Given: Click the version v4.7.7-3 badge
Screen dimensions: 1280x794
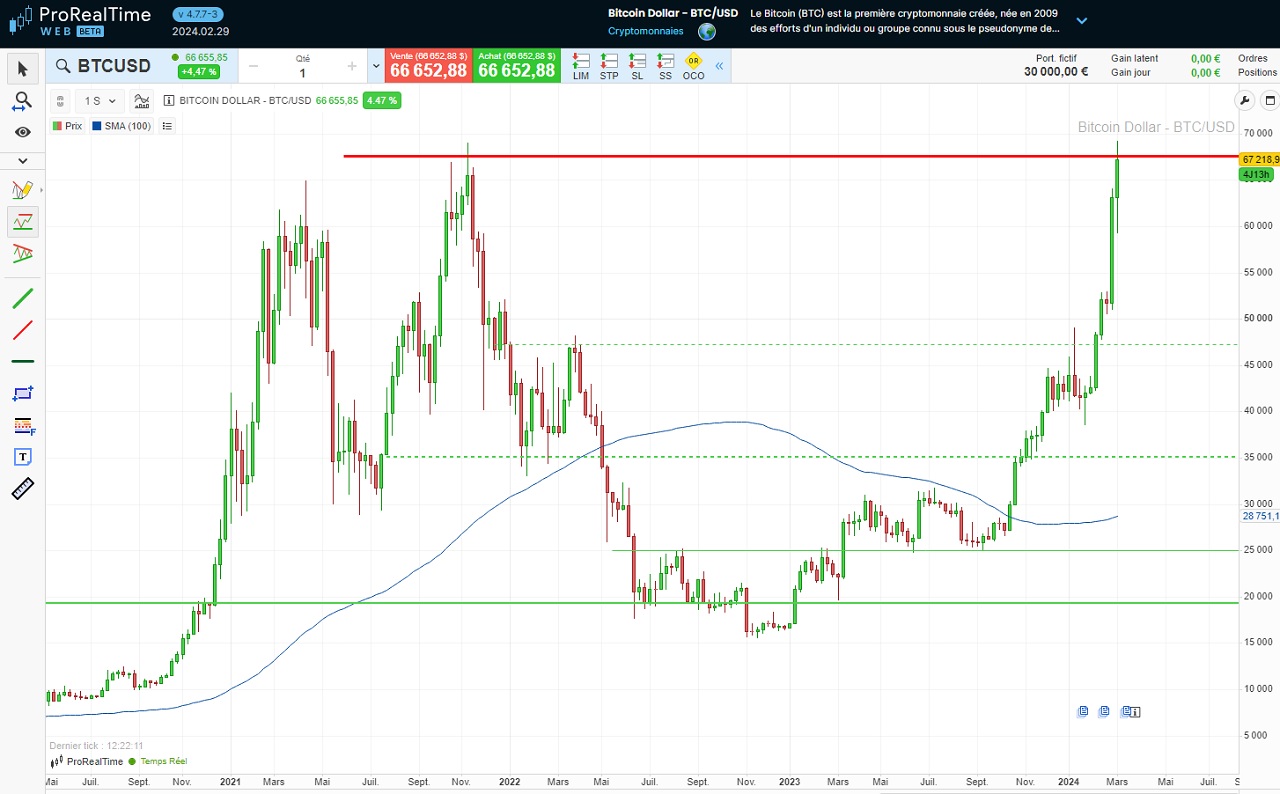Looking at the screenshot, I should pyautogui.click(x=198, y=14).
